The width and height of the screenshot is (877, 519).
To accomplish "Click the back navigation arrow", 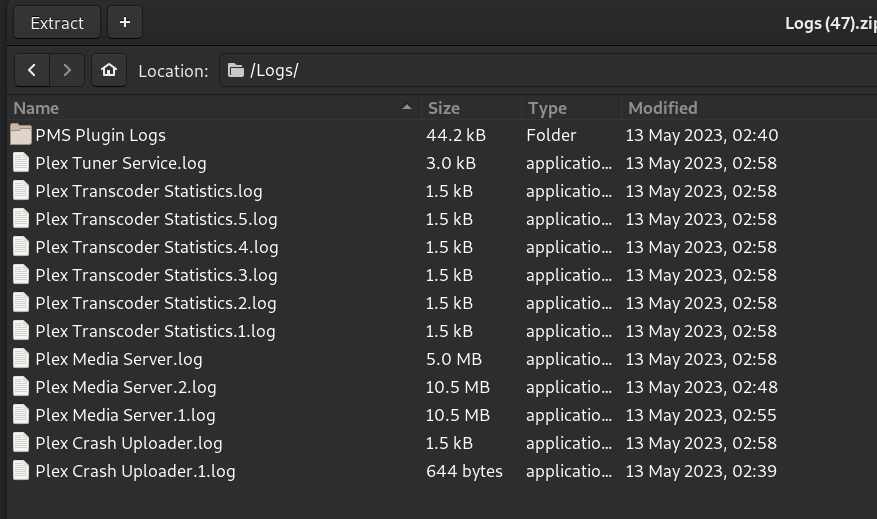I will click(x=32, y=70).
